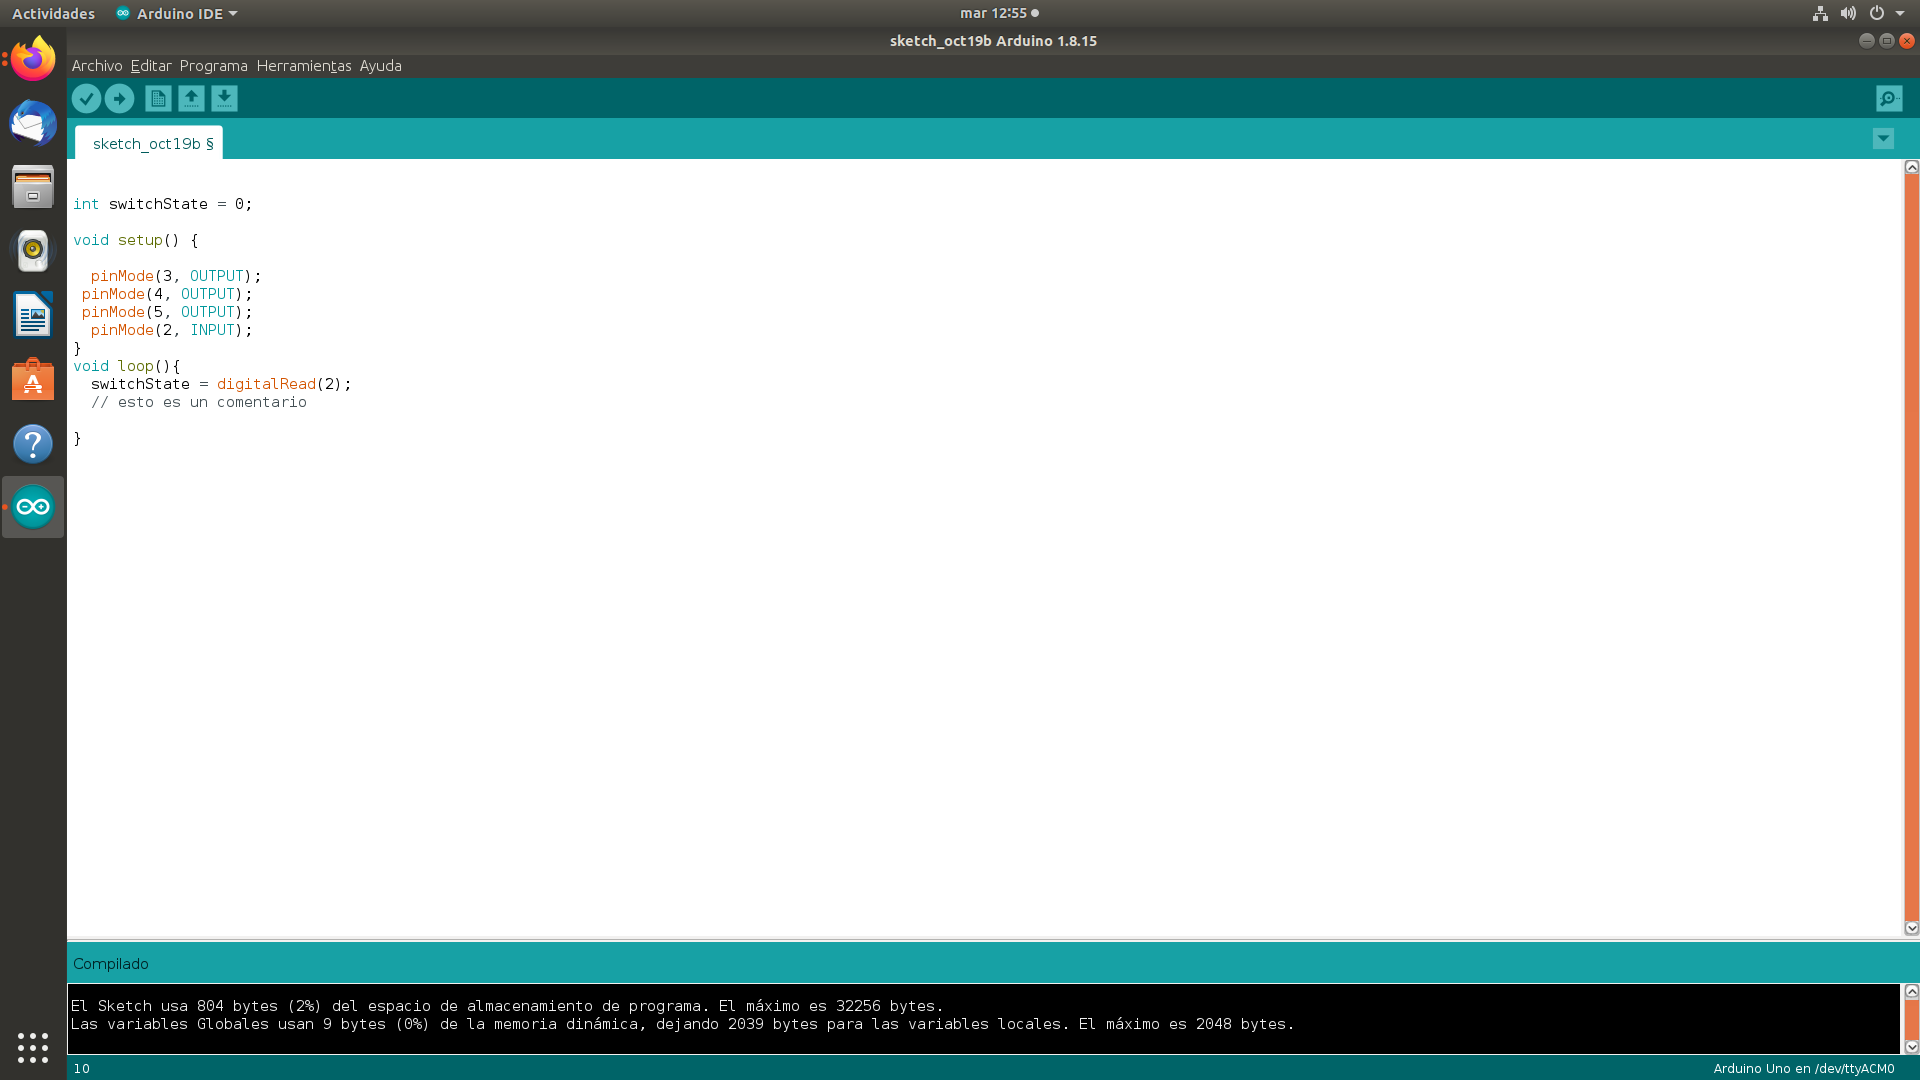Open the Programa menu
Image resolution: width=1920 pixels, height=1080 pixels.
click(x=213, y=65)
